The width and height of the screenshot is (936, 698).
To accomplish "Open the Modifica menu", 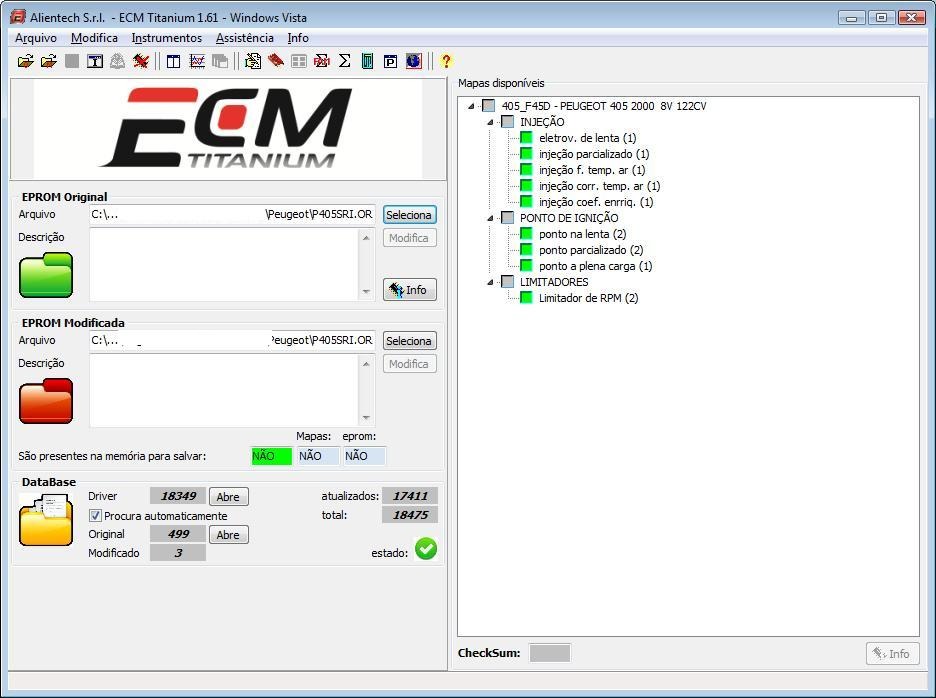I will point(94,38).
